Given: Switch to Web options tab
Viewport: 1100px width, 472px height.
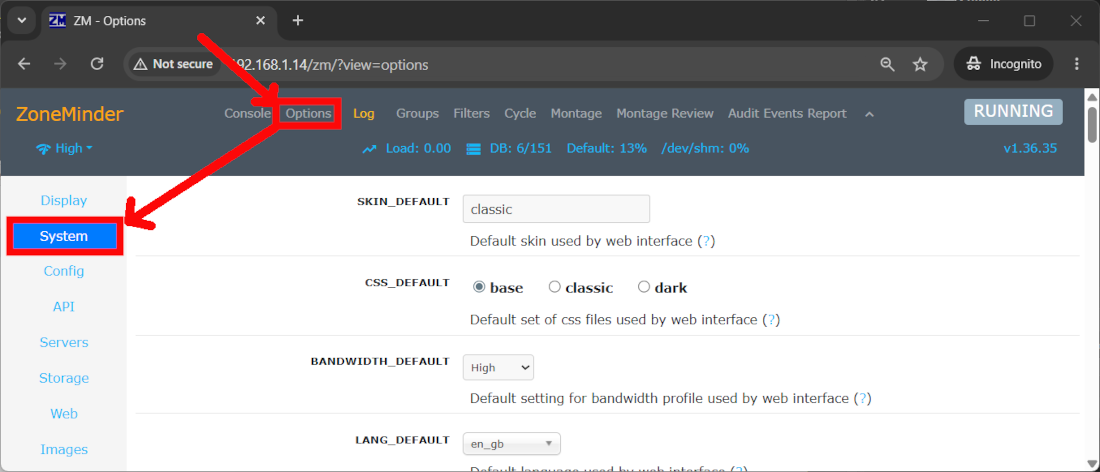Looking at the screenshot, I should point(64,414).
